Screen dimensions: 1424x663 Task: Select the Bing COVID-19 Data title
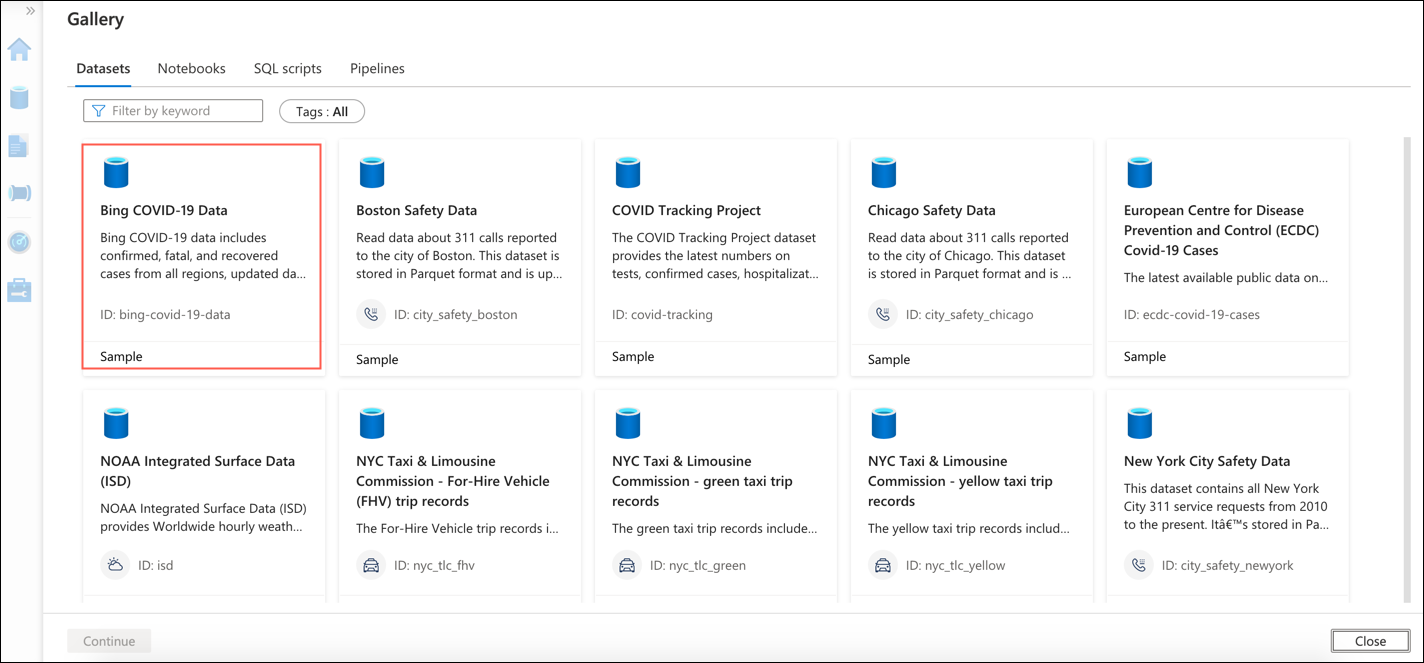click(x=164, y=211)
